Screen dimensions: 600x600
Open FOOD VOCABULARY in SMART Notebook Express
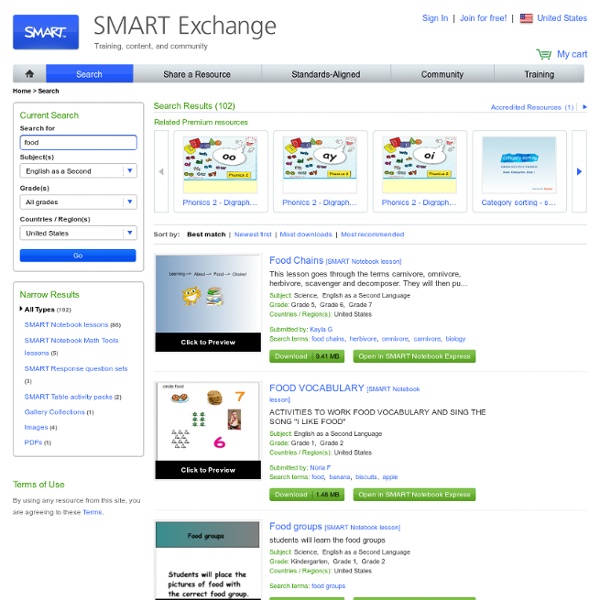pos(414,494)
